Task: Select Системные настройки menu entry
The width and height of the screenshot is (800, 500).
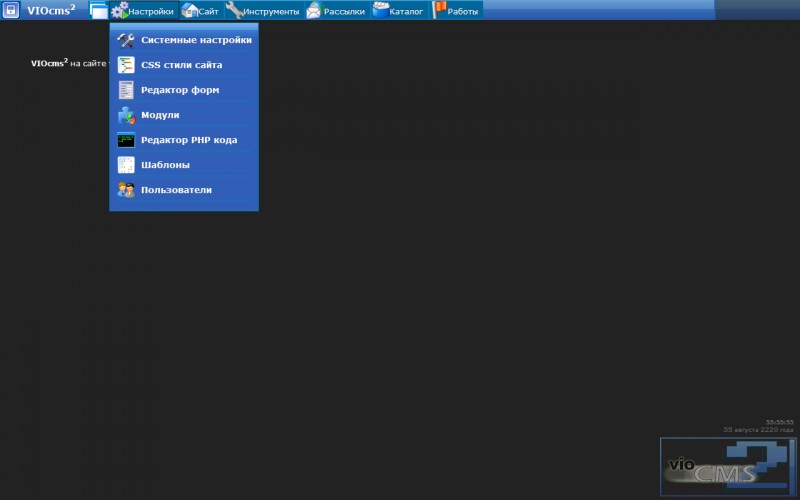Action: point(184,40)
